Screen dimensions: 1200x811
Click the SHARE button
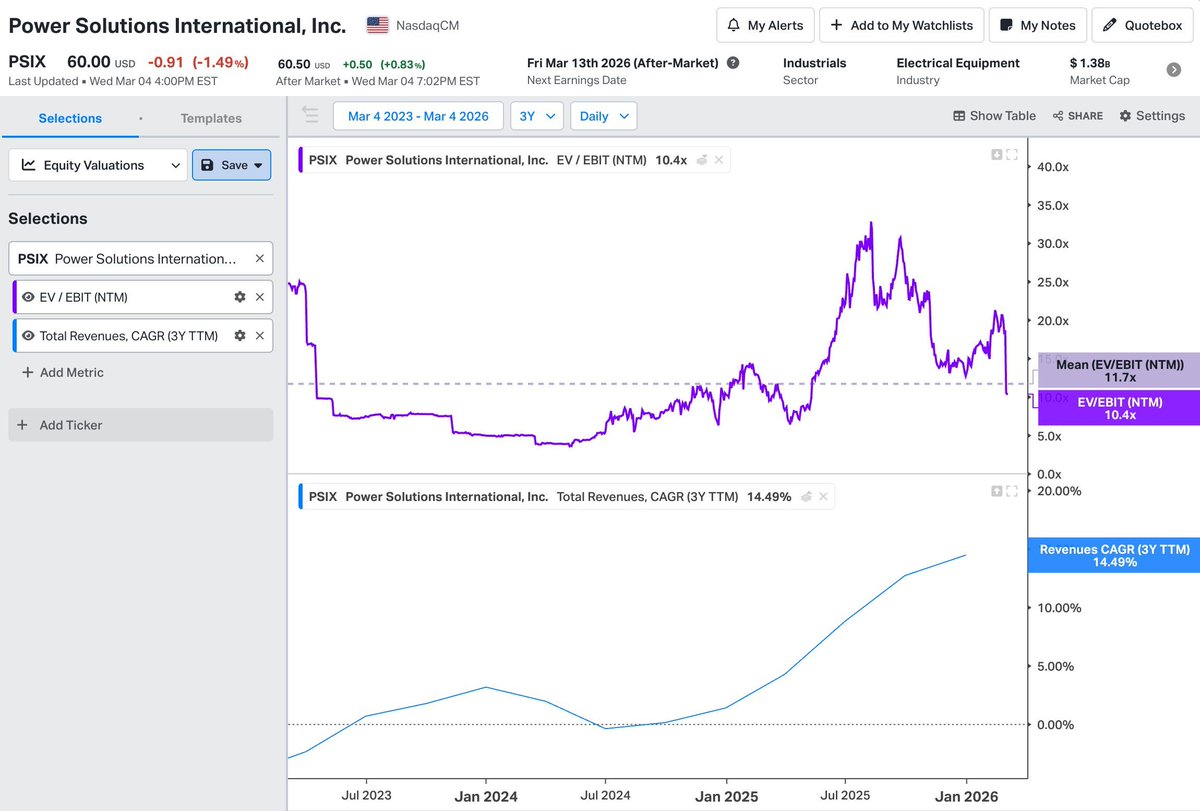(x=1077, y=116)
